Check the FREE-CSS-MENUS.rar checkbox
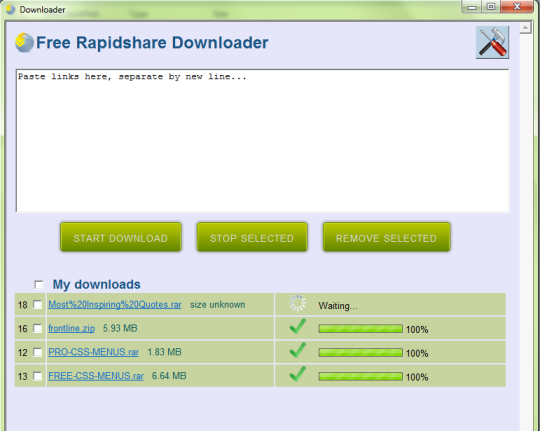This screenshot has height=431, width=540. 38,376
